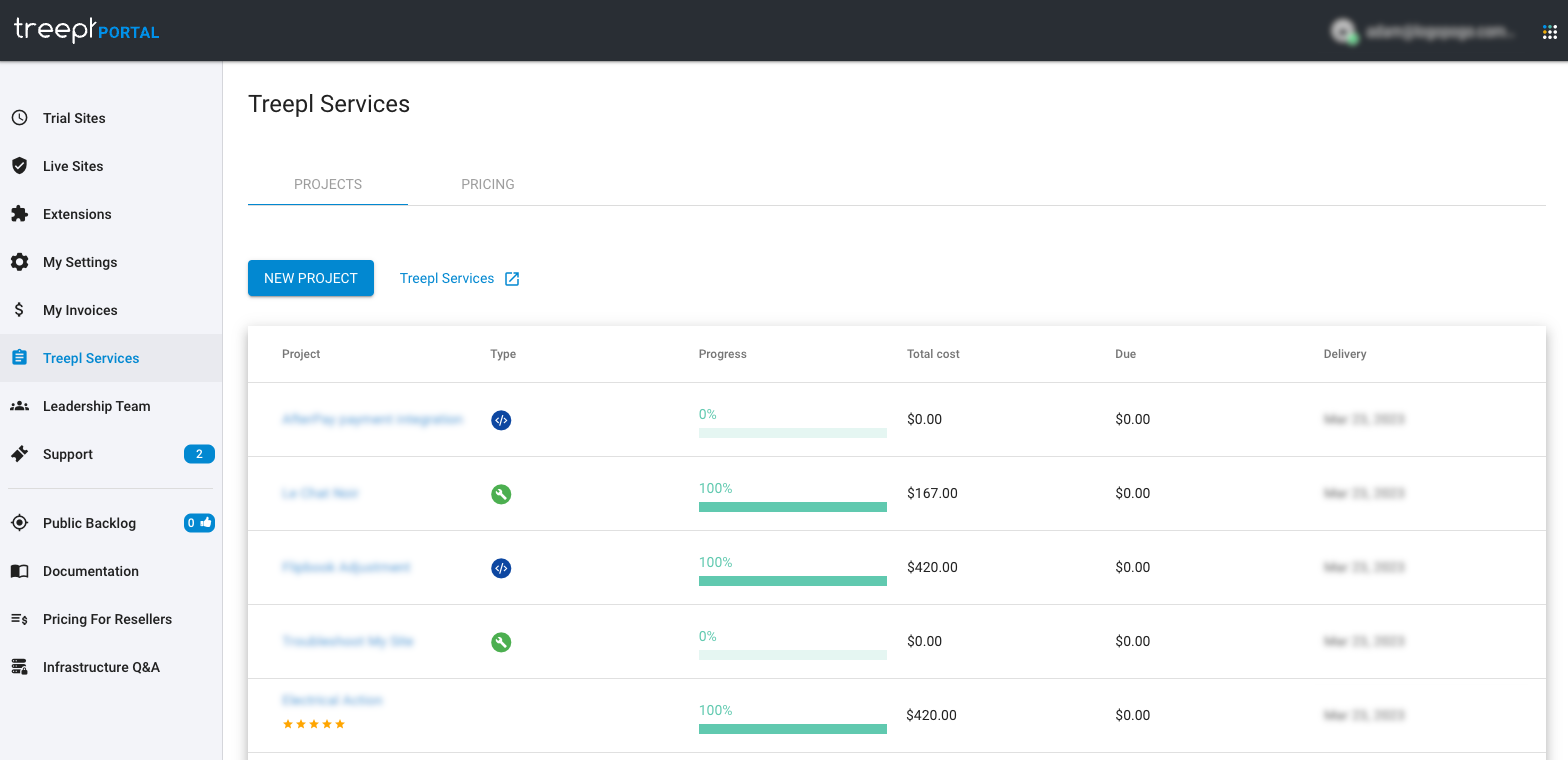
Task: Click the "$420.00" cost in Flipbook Adjustment row
Action: (x=932, y=567)
